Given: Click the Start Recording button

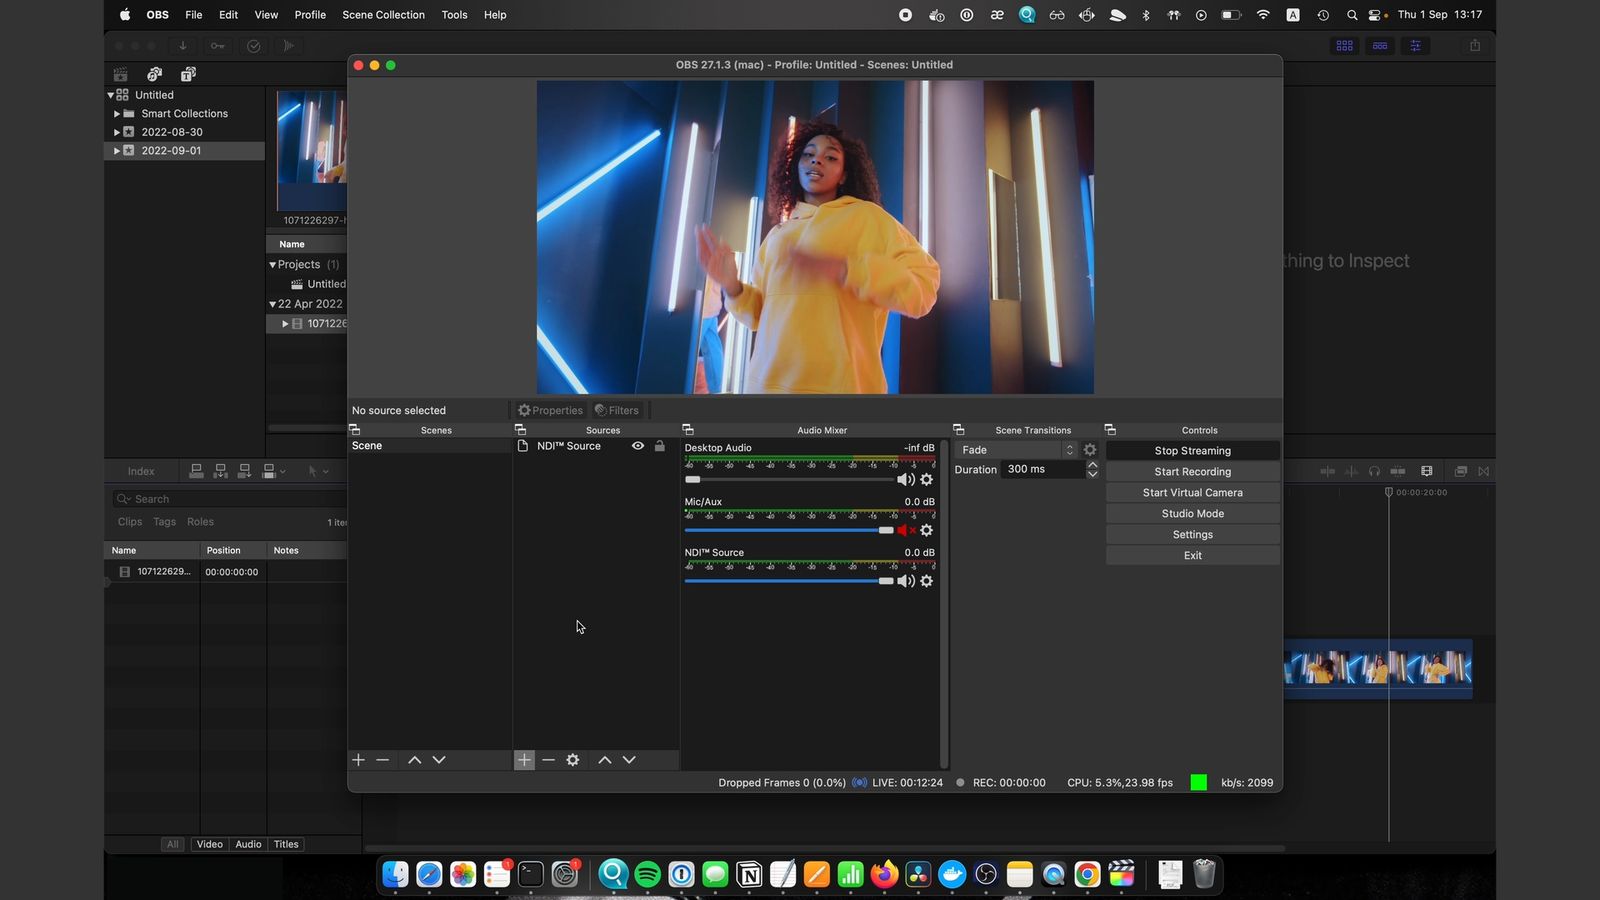Looking at the screenshot, I should (1192, 471).
